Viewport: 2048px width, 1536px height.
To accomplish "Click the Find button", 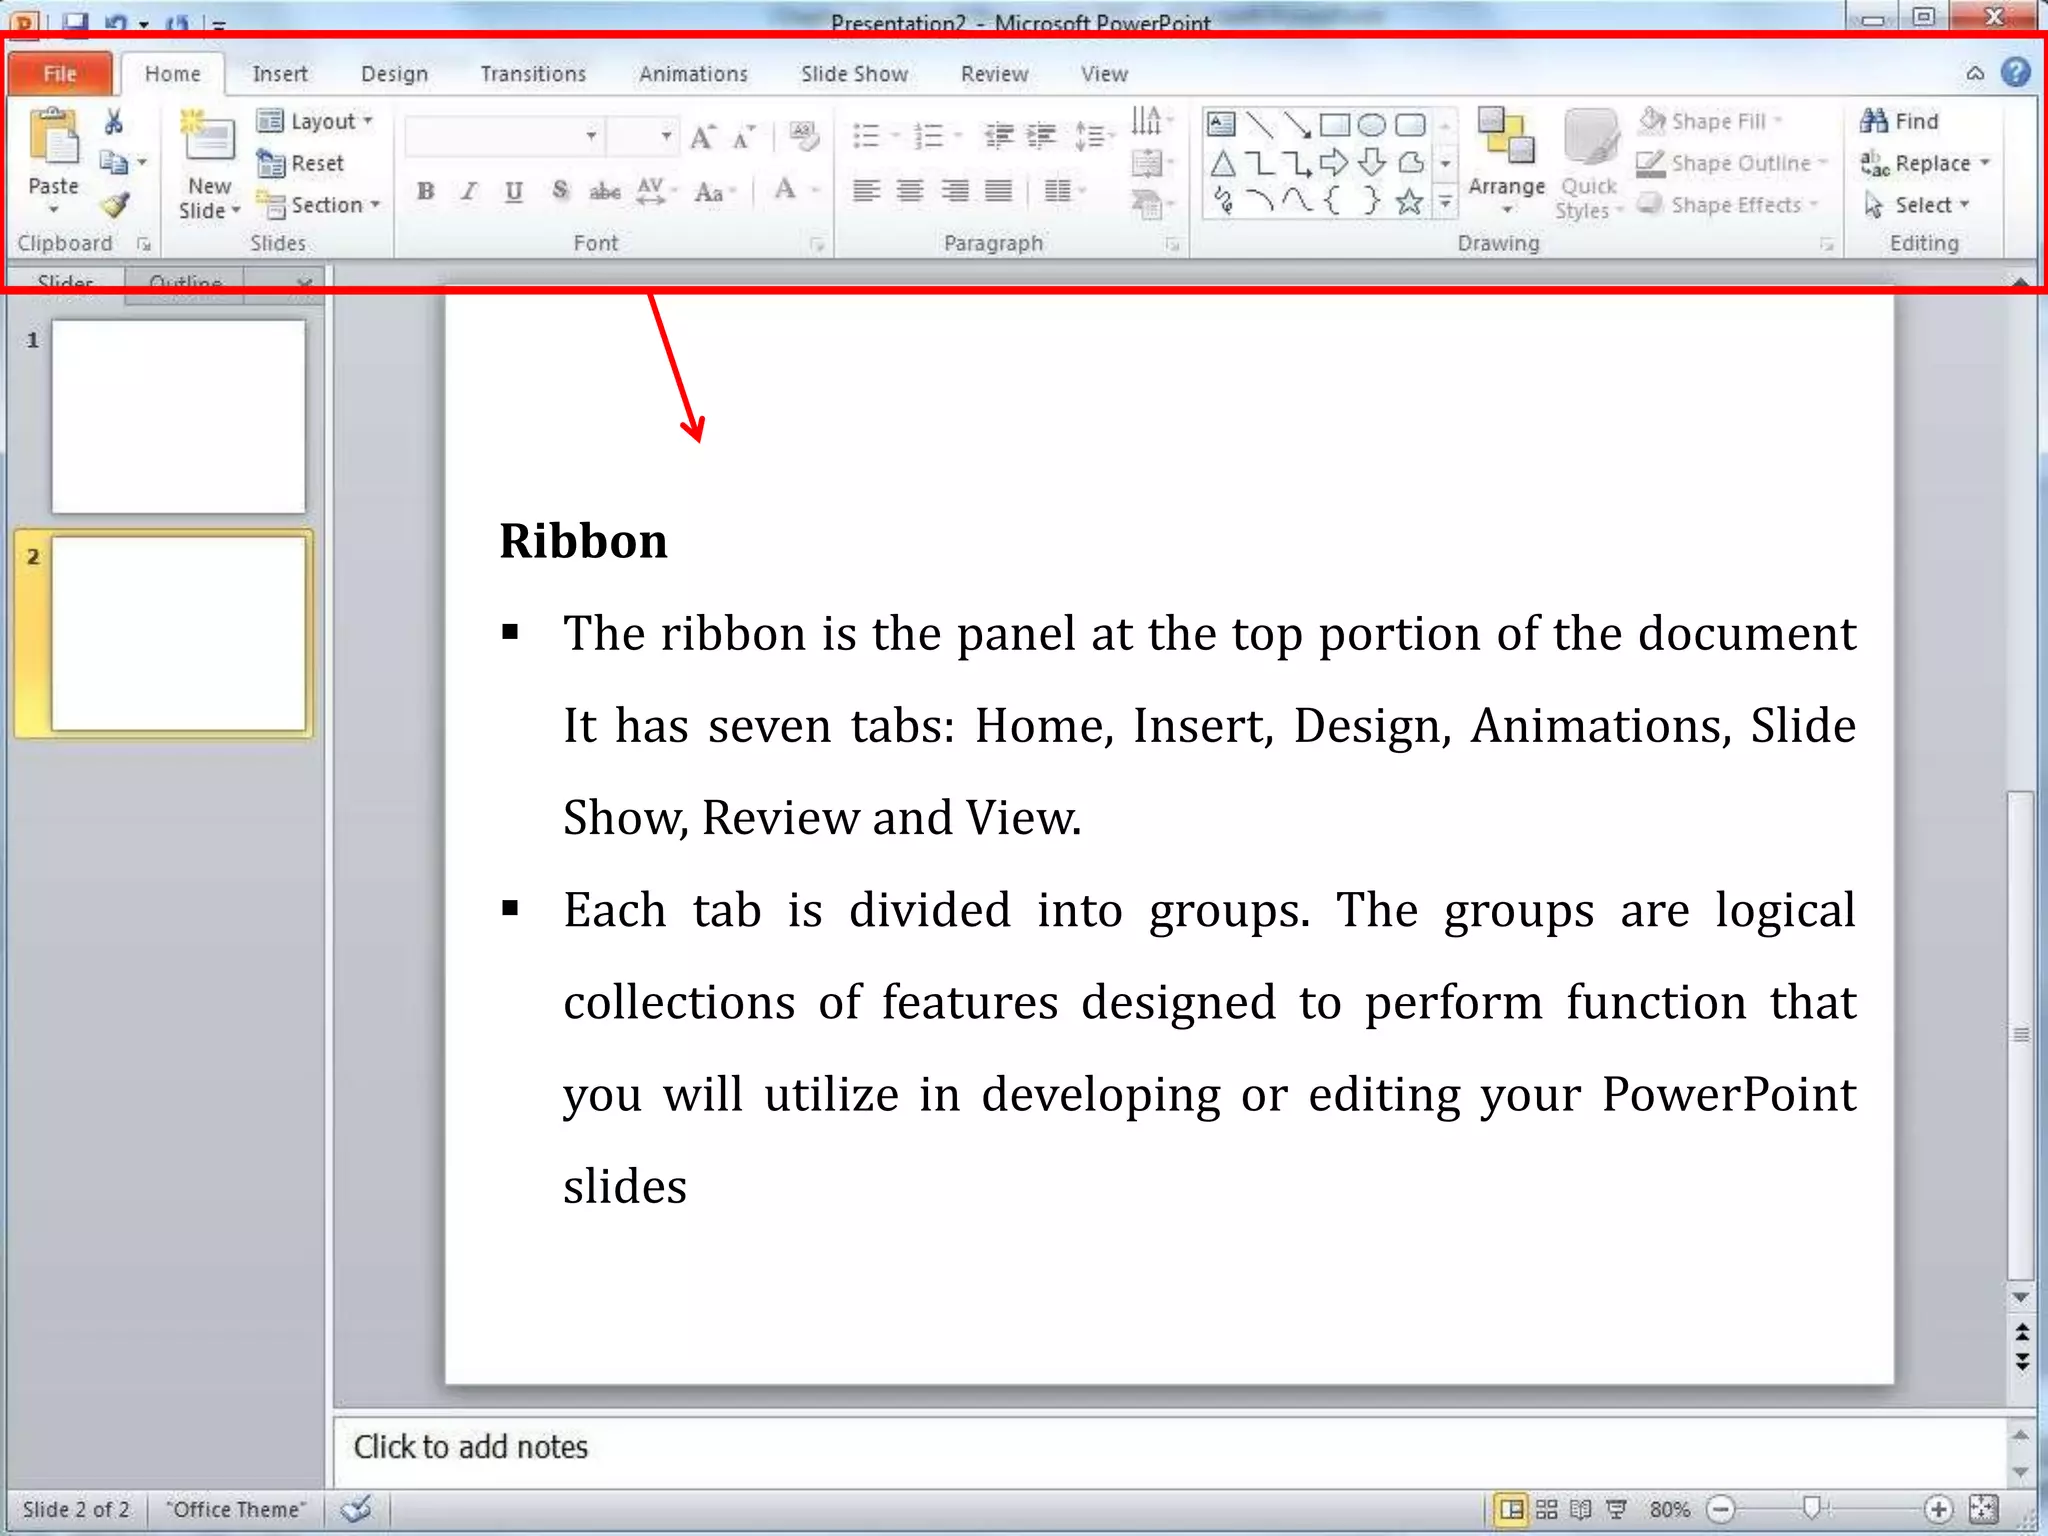I will 1900,121.
